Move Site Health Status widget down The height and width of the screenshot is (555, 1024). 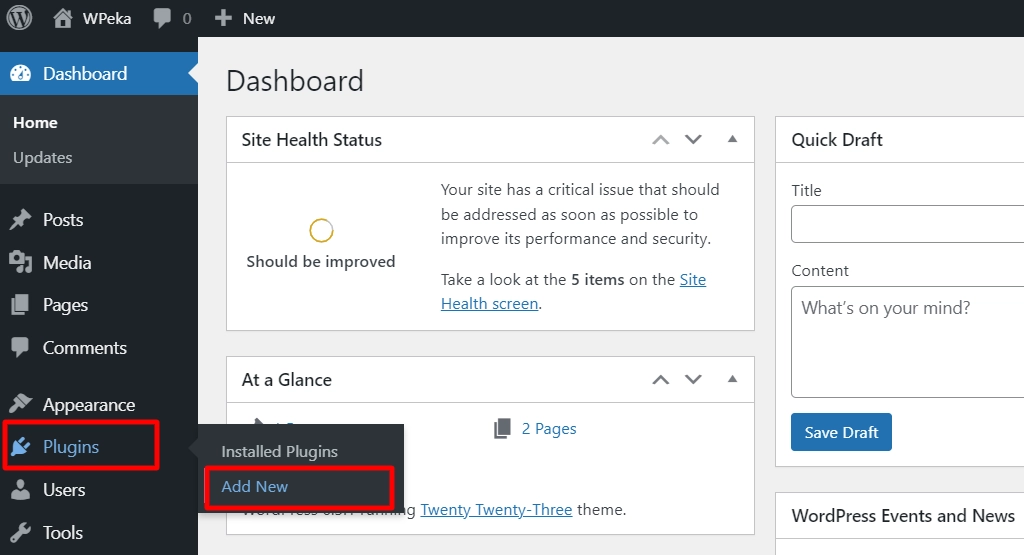[694, 140]
